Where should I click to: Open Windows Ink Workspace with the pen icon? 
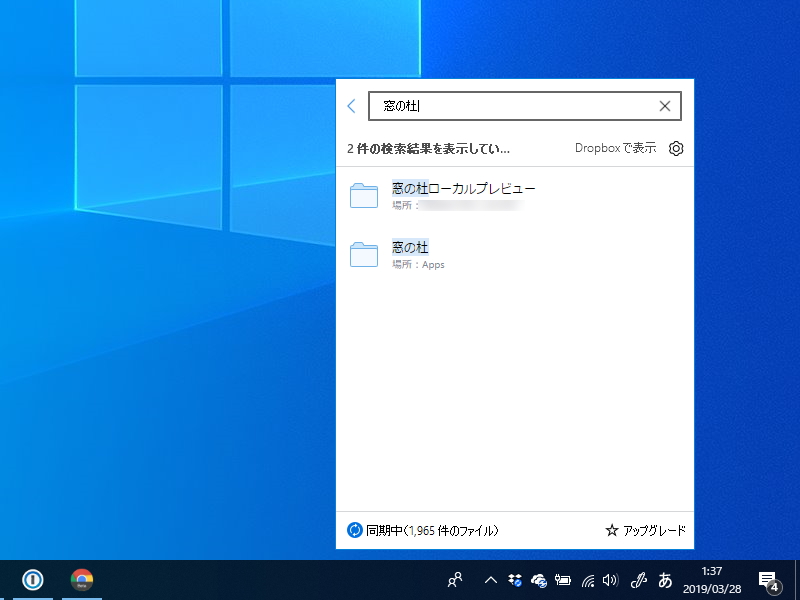click(x=638, y=580)
